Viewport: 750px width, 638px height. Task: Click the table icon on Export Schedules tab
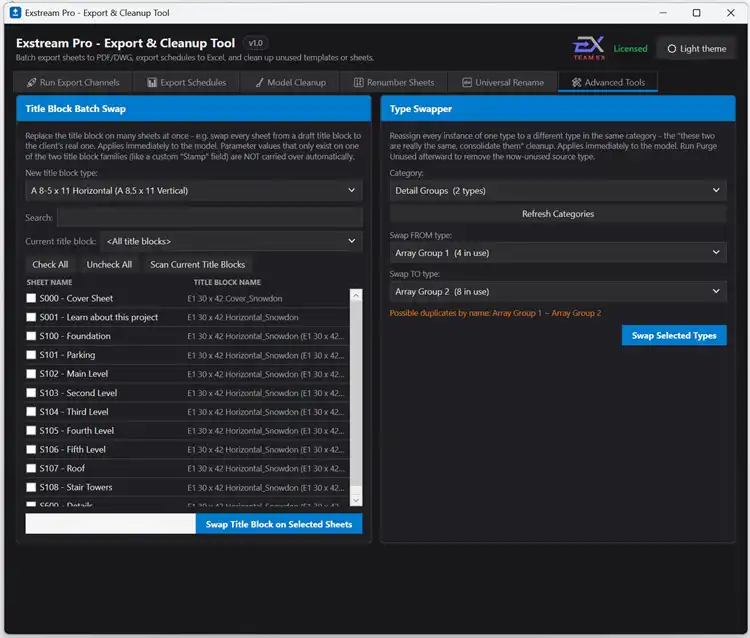coord(152,83)
